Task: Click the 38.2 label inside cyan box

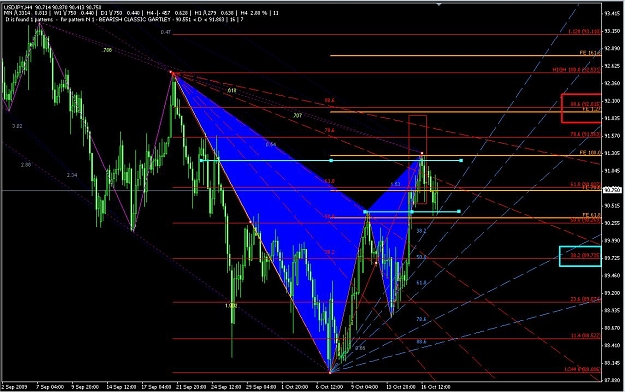Action: pos(585,255)
